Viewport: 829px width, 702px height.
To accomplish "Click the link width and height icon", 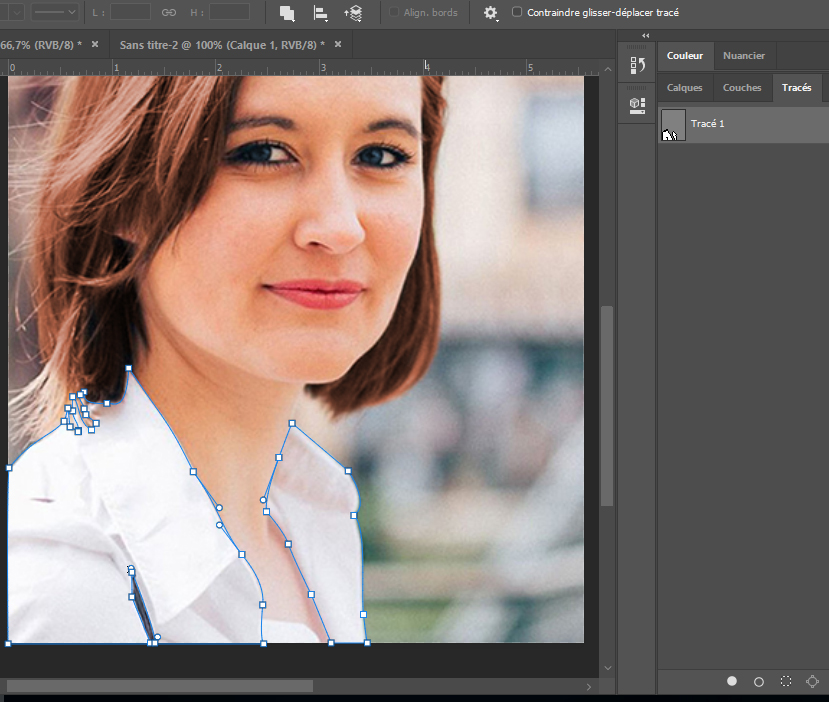I will tap(169, 12).
